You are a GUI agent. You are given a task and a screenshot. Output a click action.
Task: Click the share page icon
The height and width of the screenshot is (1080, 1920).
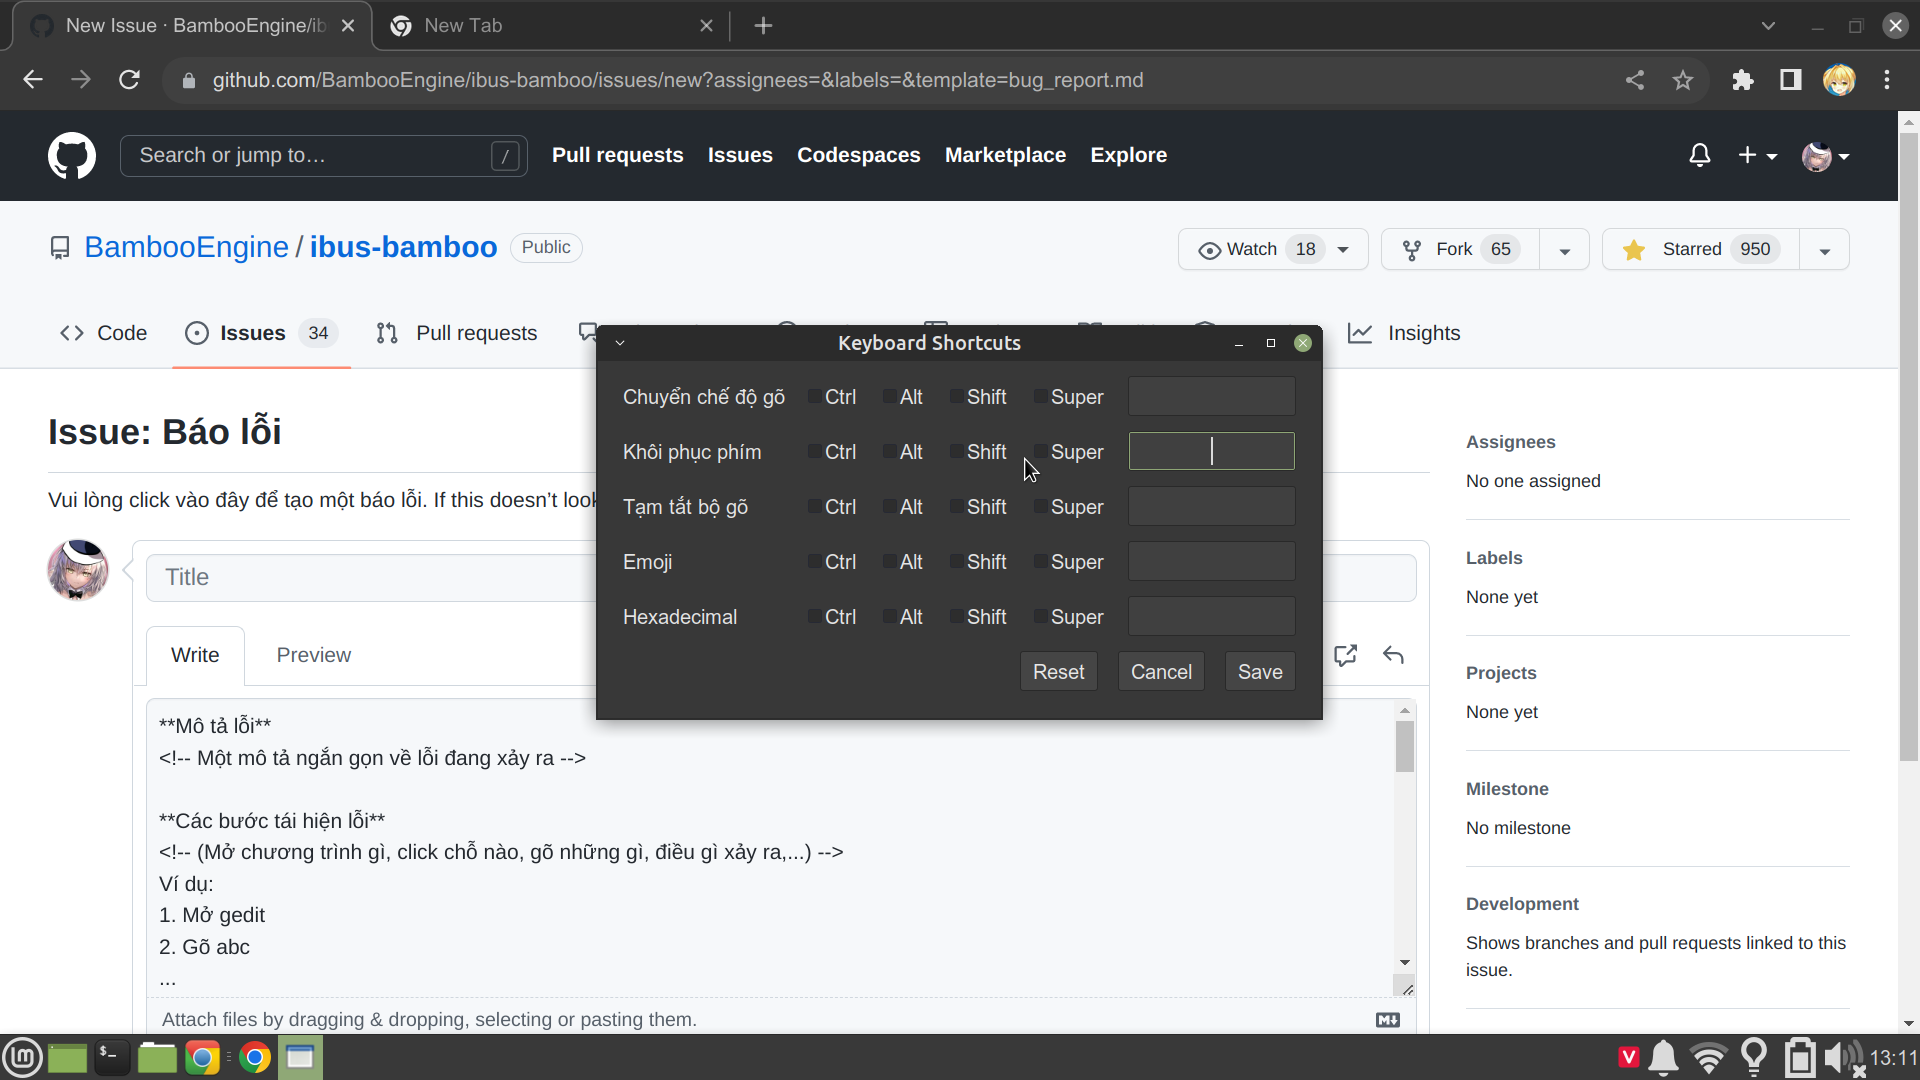point(1635,80)
